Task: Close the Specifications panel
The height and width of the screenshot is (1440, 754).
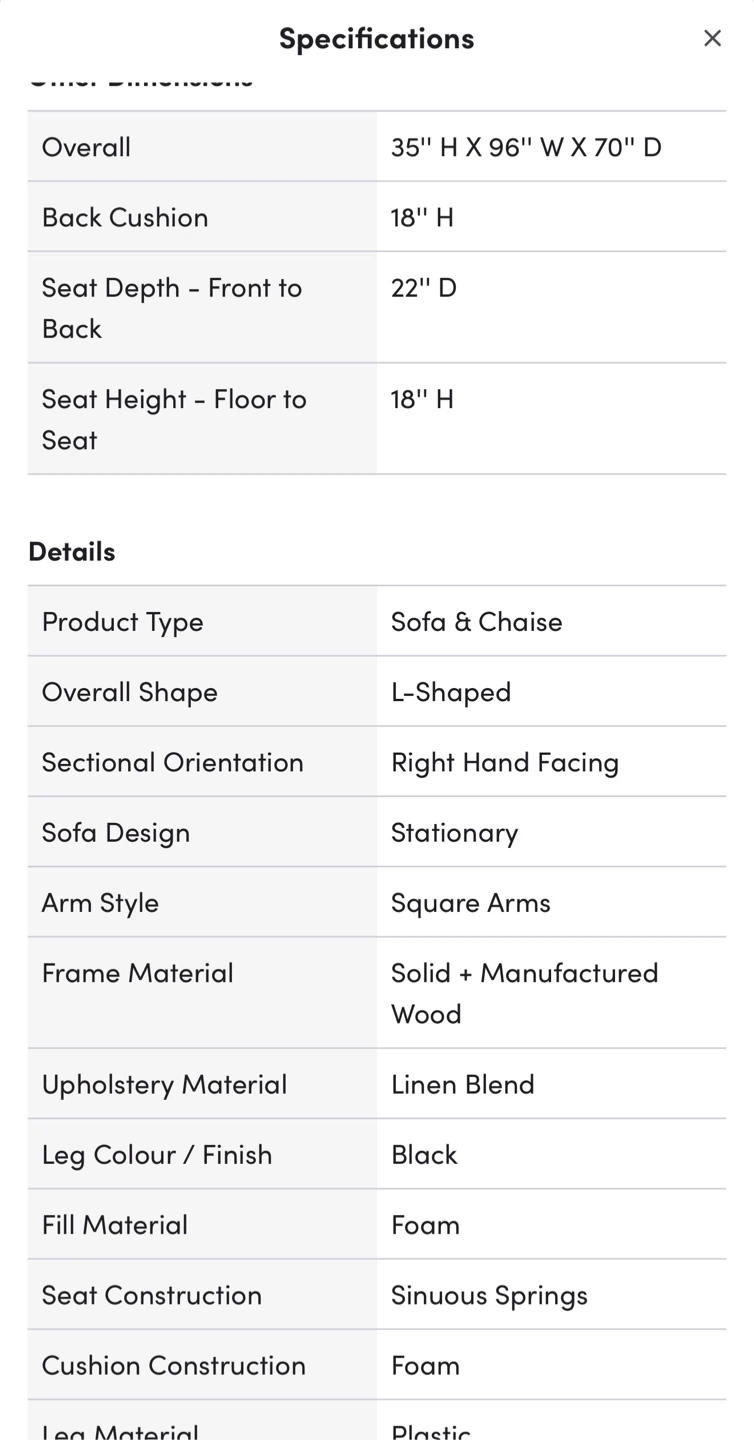Action: (x=712, y=38)
